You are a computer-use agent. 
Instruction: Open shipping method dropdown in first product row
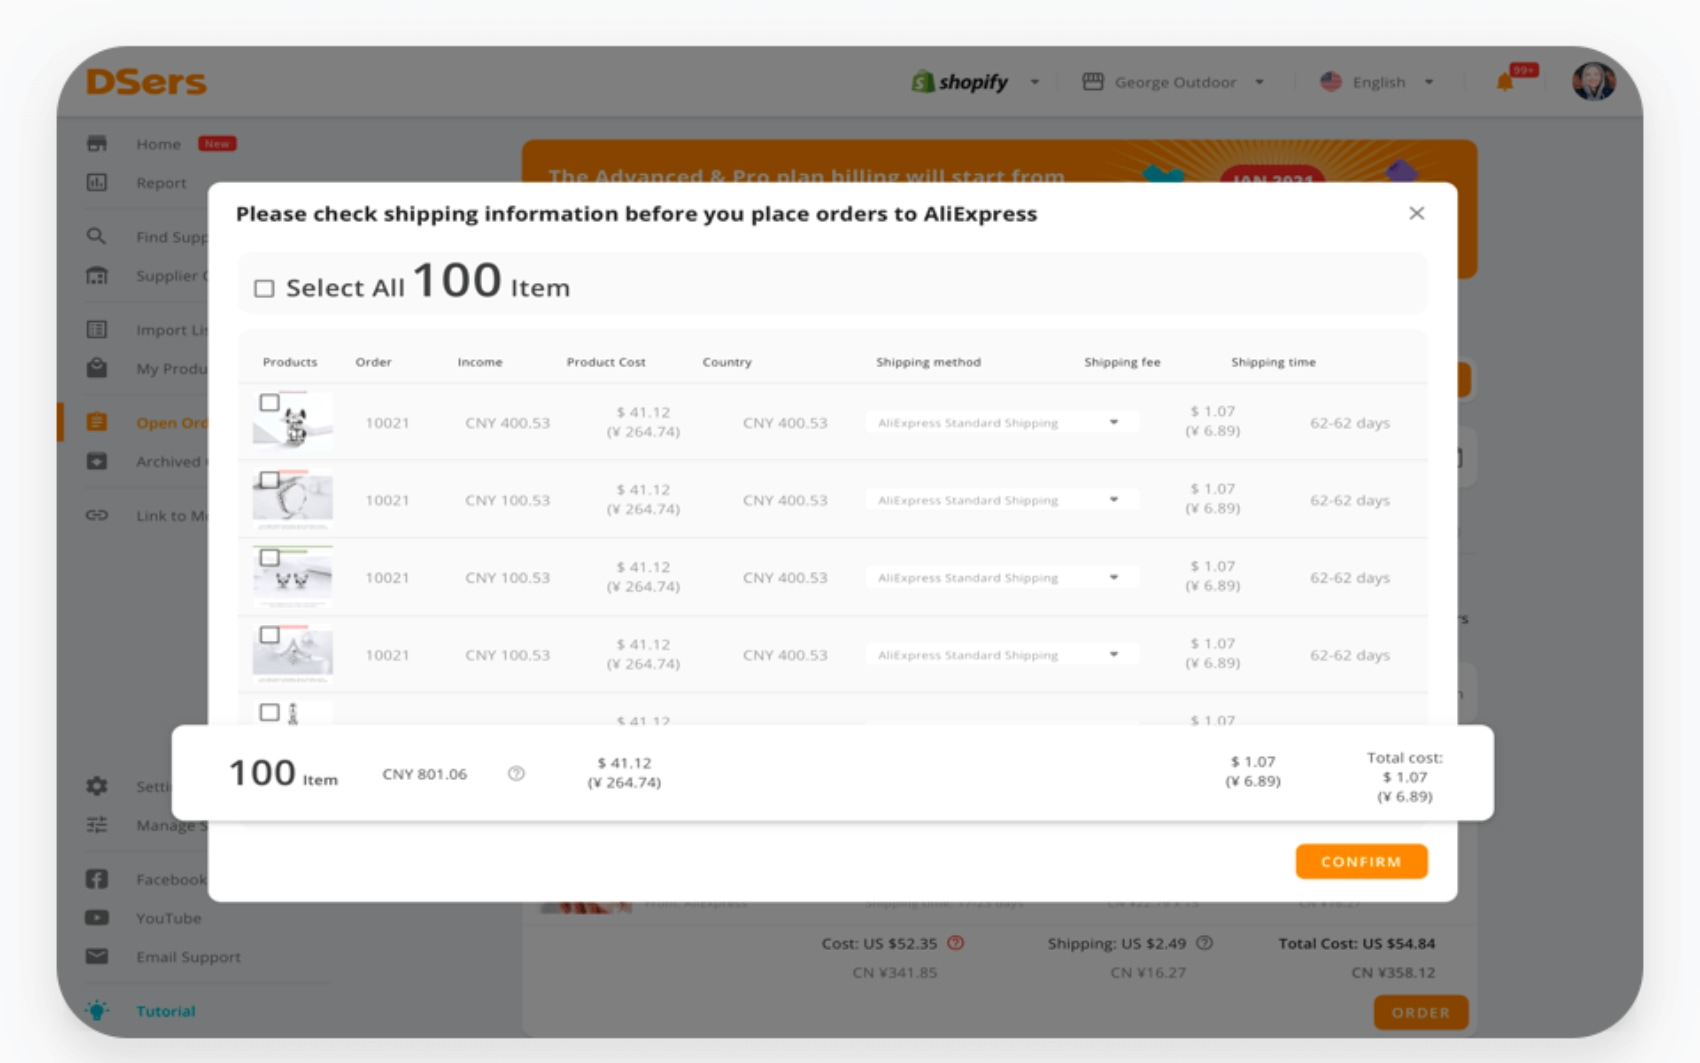[x=1001, y=423]
